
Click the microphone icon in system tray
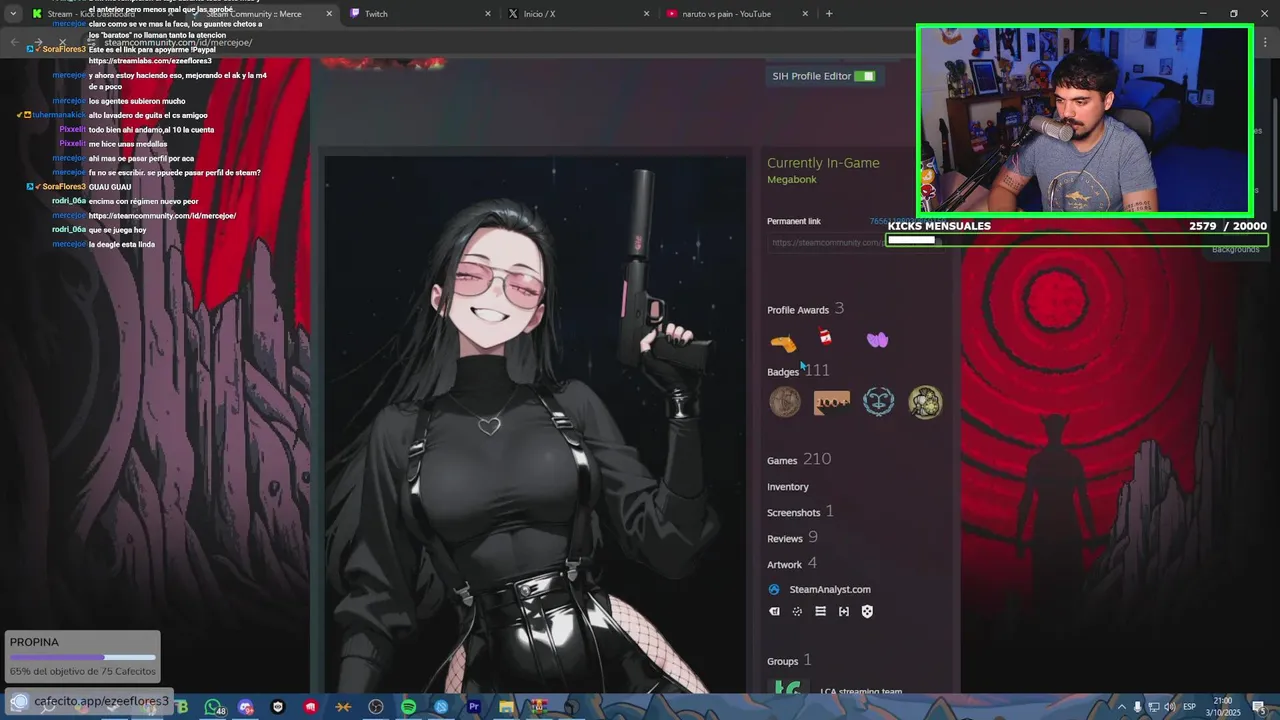(1137, 707)
